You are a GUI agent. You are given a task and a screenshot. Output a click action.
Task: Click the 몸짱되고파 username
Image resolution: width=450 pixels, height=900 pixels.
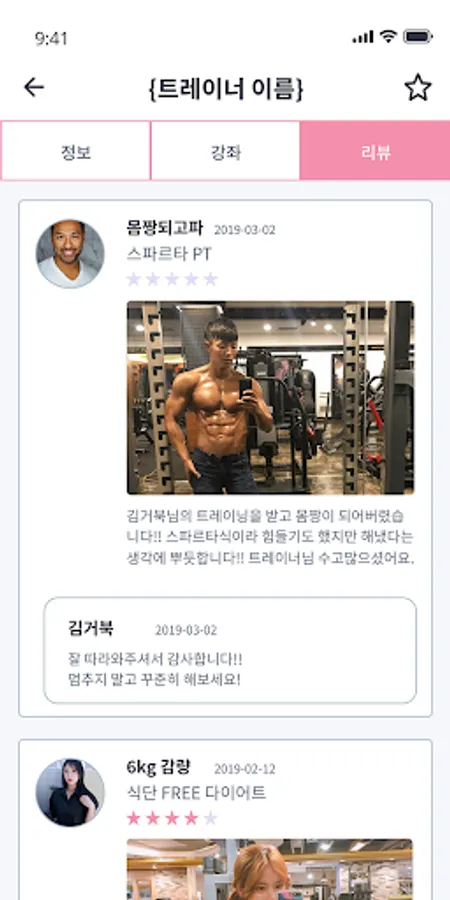[165, 228]
